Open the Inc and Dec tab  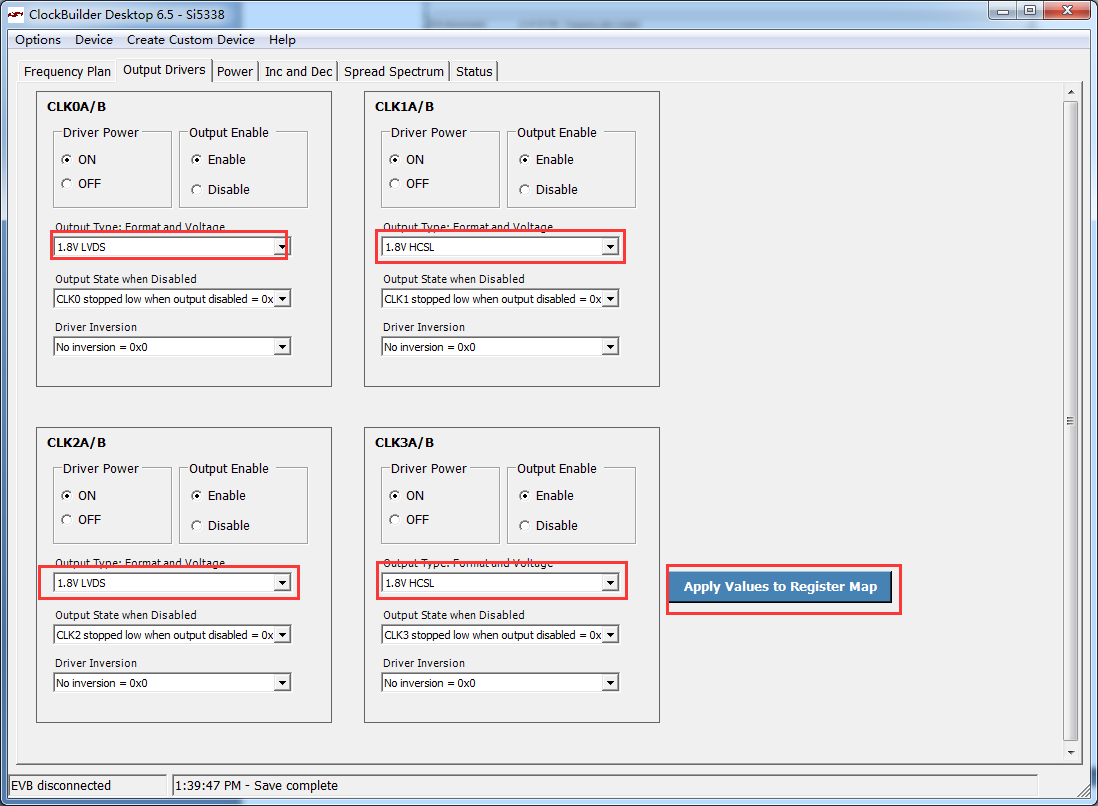tap(298, 71)
